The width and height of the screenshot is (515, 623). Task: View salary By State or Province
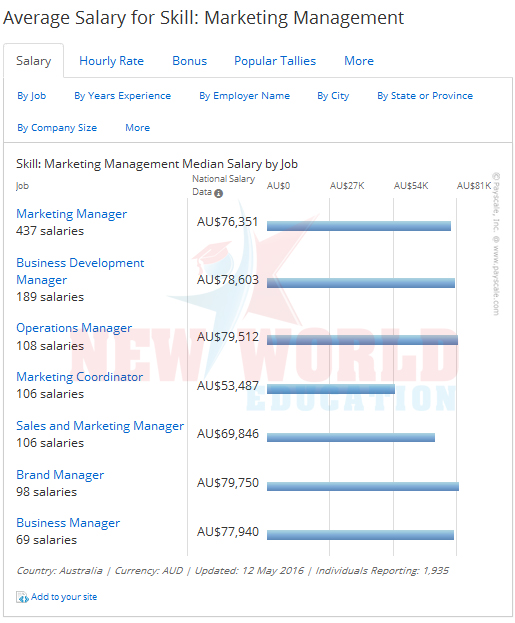pos(425,96)
